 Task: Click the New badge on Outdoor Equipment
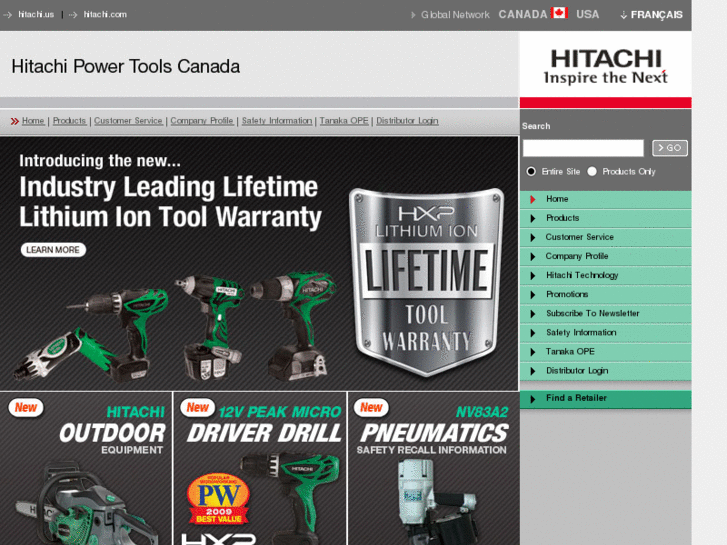26,408
